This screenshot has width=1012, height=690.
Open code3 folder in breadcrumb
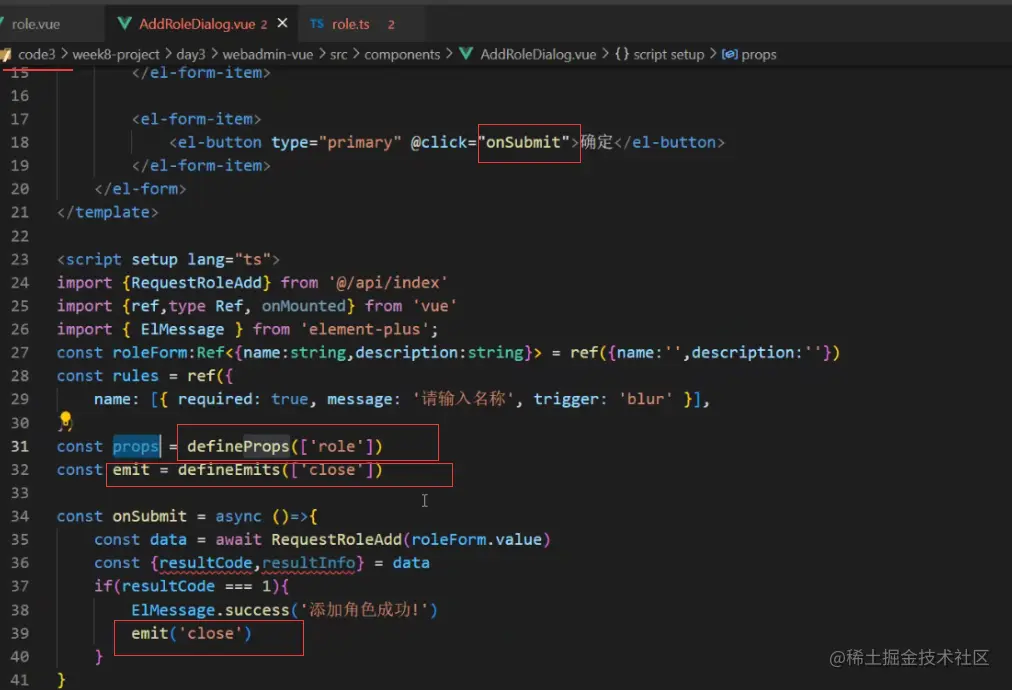point(36,54)
